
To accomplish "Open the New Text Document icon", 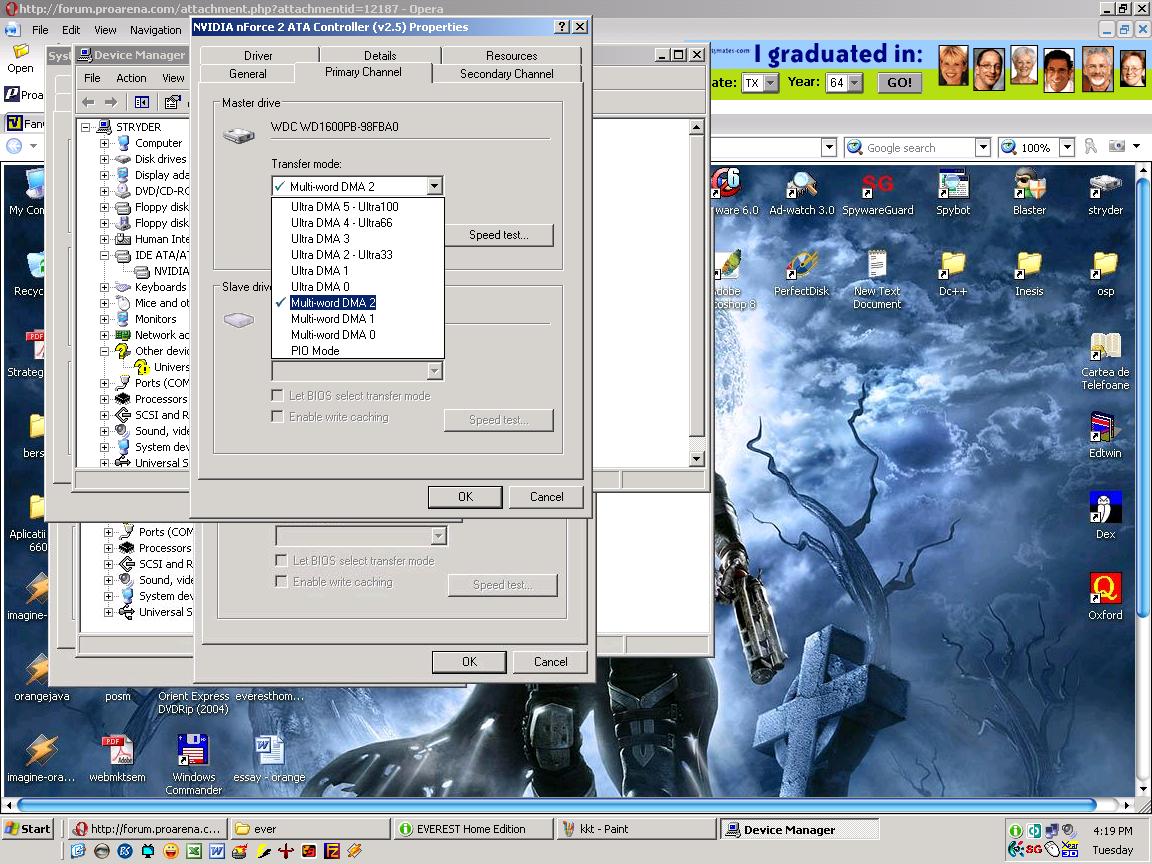I will pyautogui.click(x=876, y=279).
